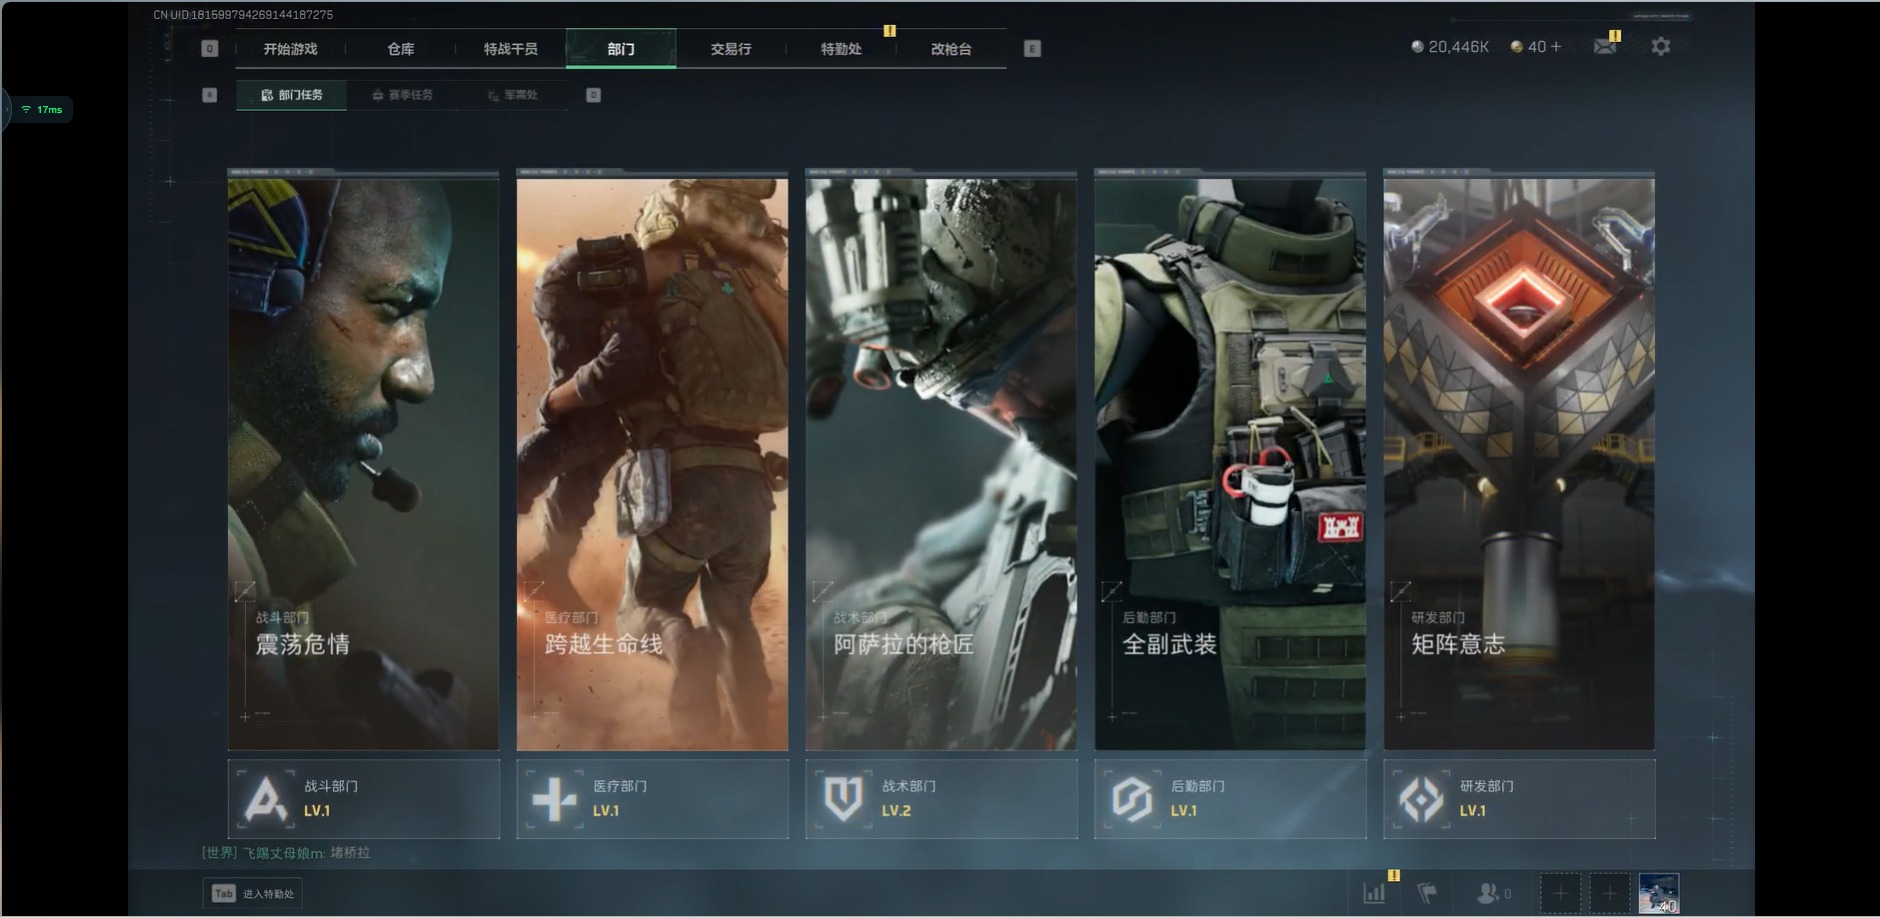This screenshot has width=1880, height=918.
Task: Click the 医疗部门 cross emblem icon
Action: click(x=554, y=799)
